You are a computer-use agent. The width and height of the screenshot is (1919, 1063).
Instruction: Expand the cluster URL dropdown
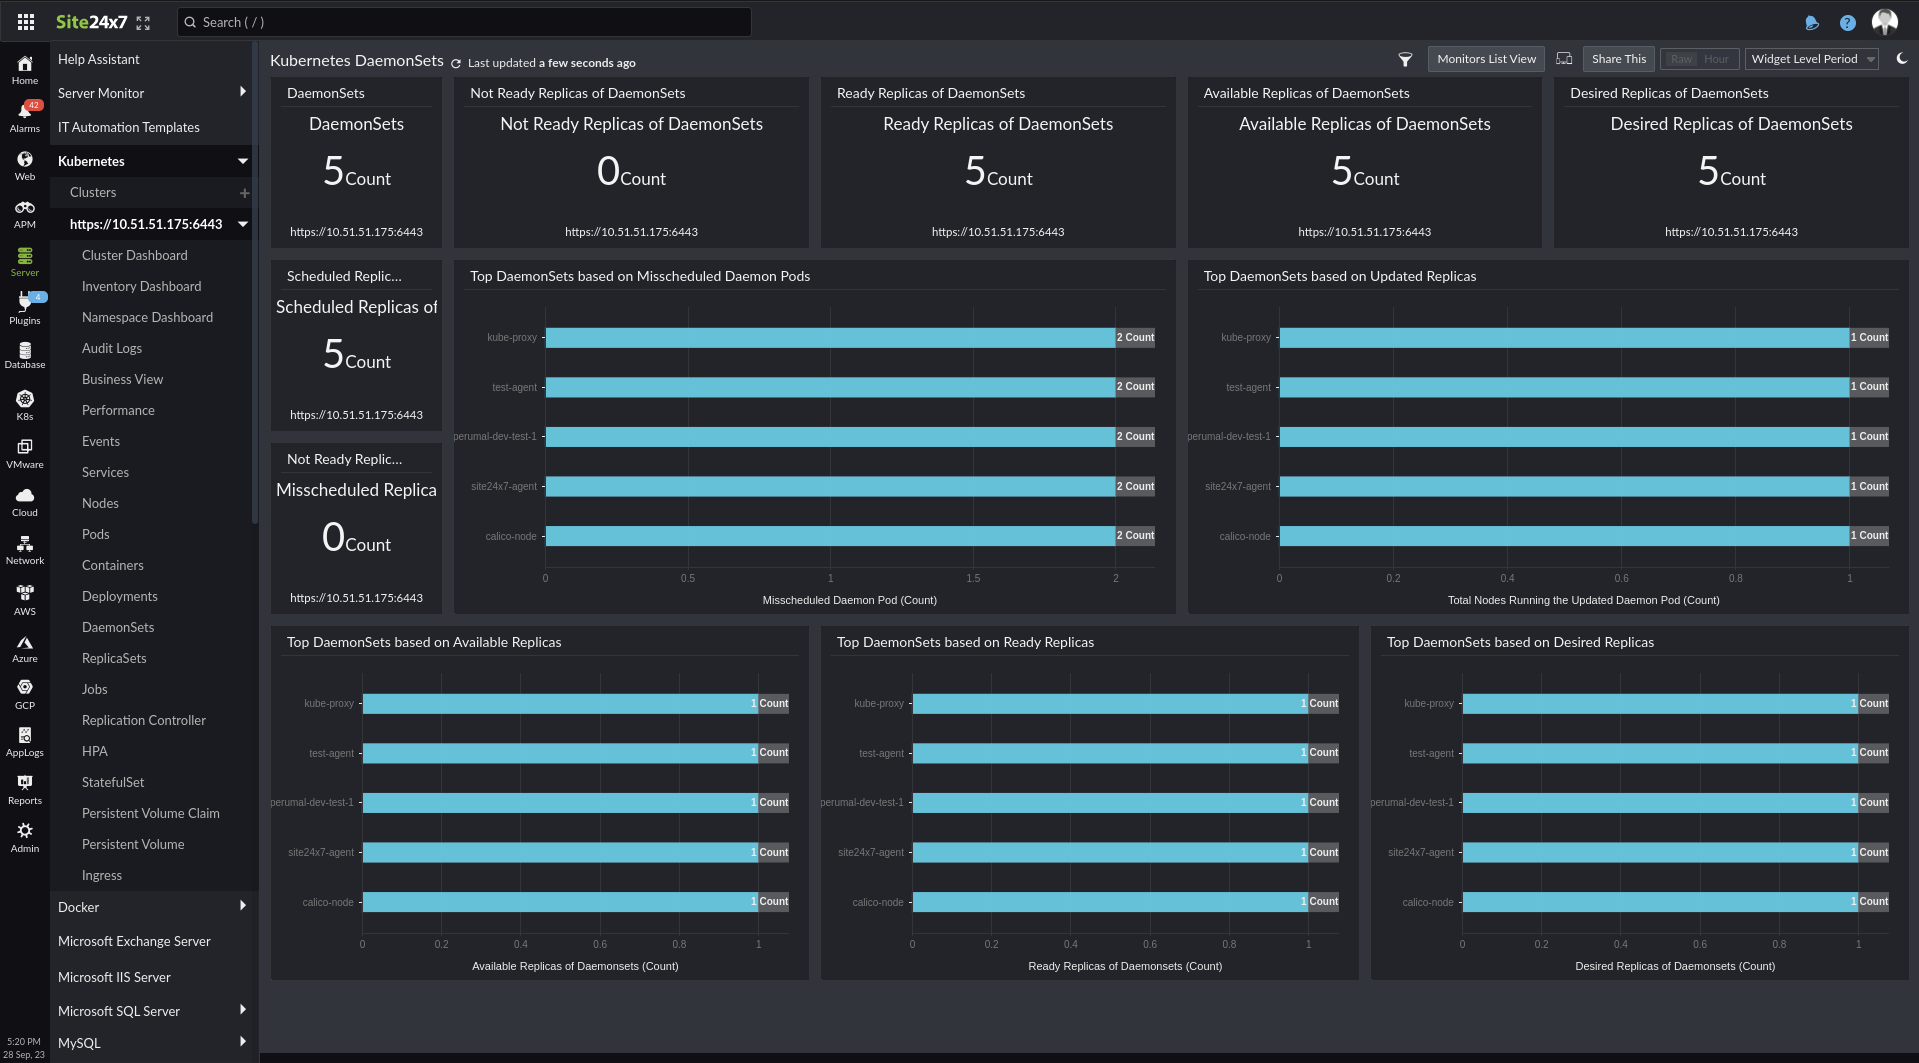tap(242, 224)
